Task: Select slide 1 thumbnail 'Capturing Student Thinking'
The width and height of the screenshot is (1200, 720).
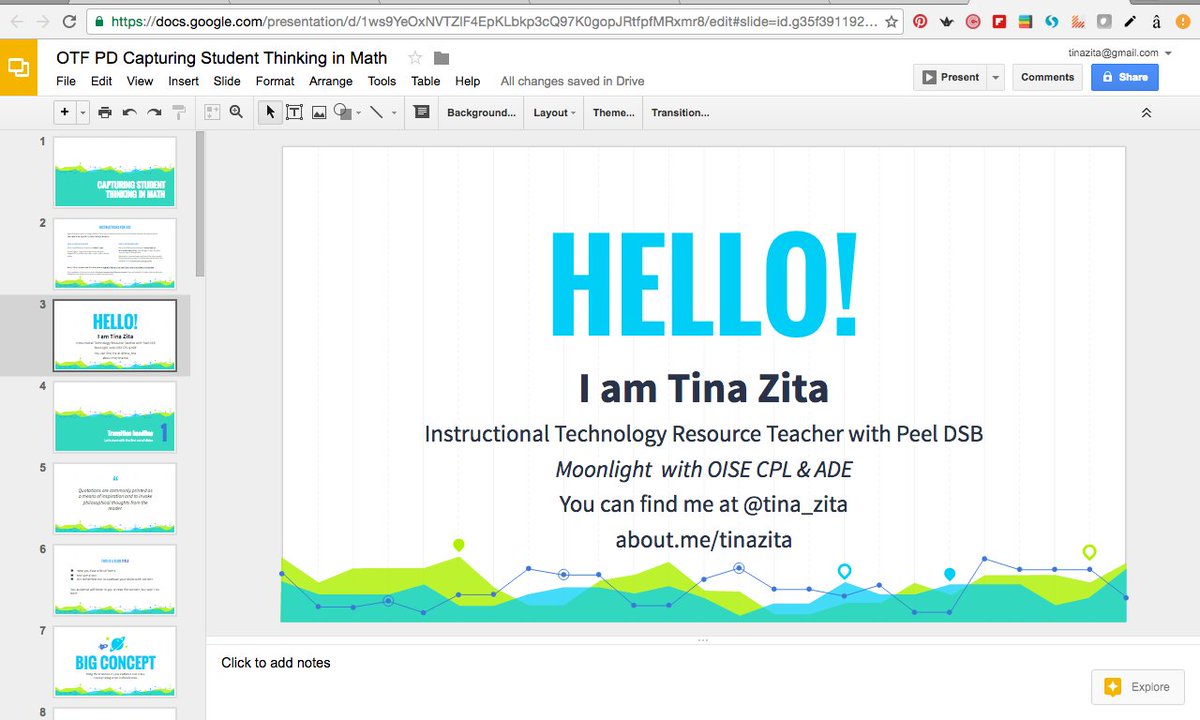Action: [114, 172]
